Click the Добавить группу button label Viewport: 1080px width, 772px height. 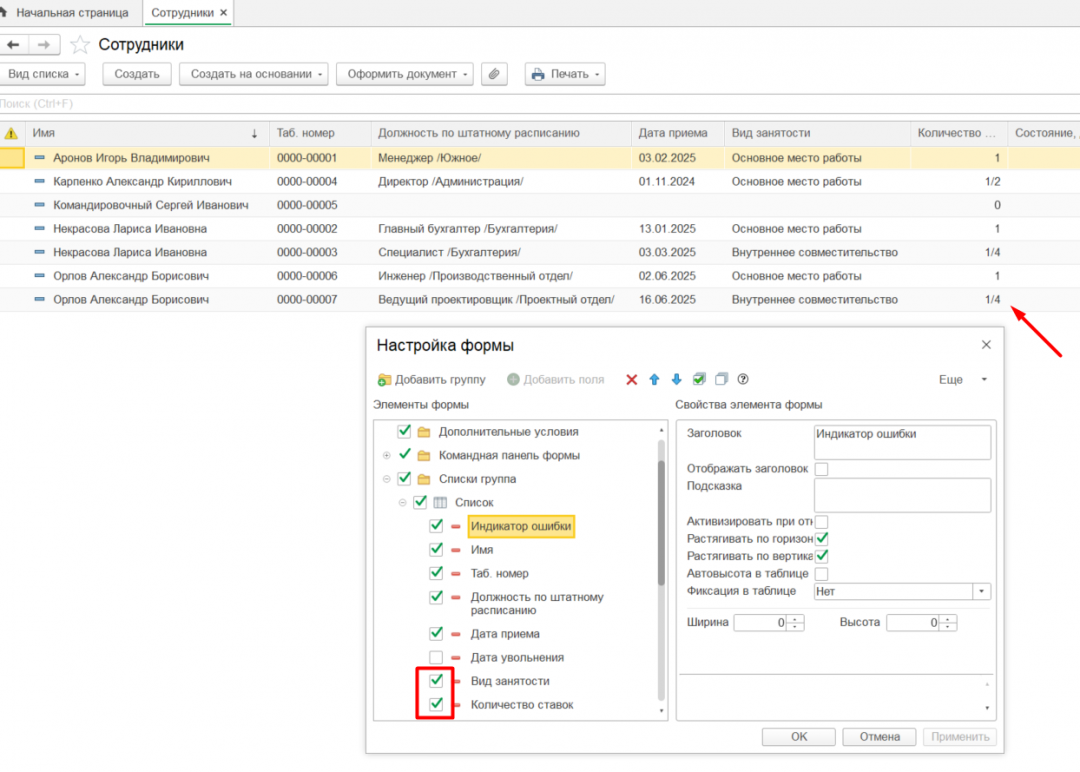tap(440, 379)
